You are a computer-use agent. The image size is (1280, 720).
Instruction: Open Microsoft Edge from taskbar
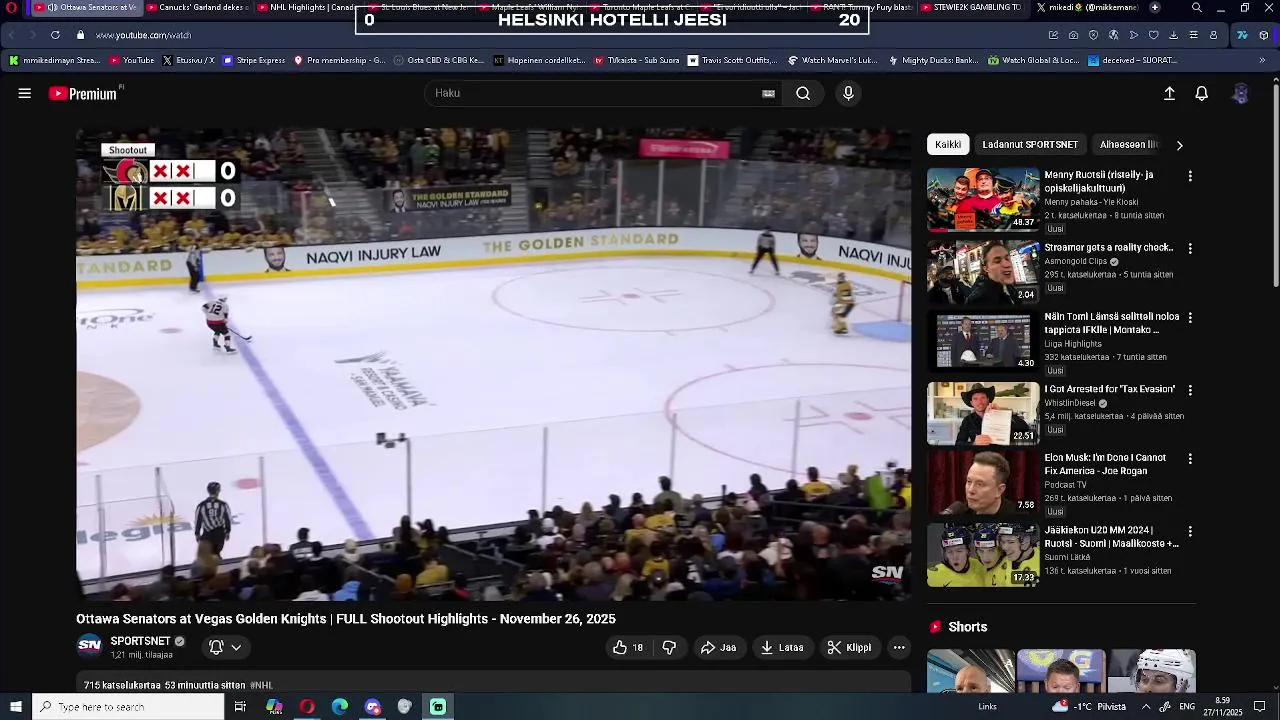[x=340, y=707]
